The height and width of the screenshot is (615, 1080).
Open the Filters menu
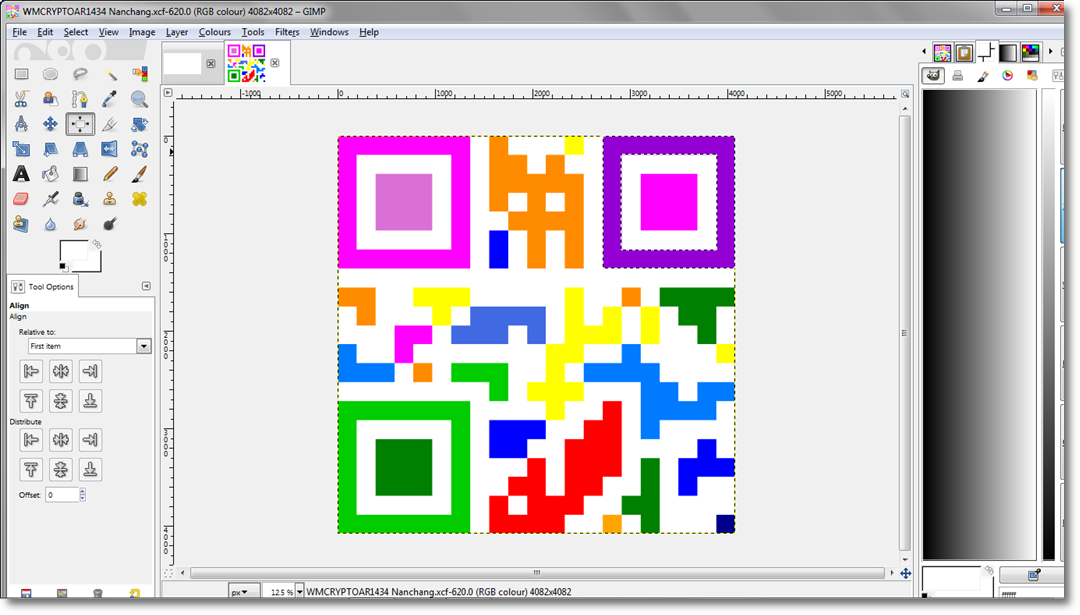[287, 32]
